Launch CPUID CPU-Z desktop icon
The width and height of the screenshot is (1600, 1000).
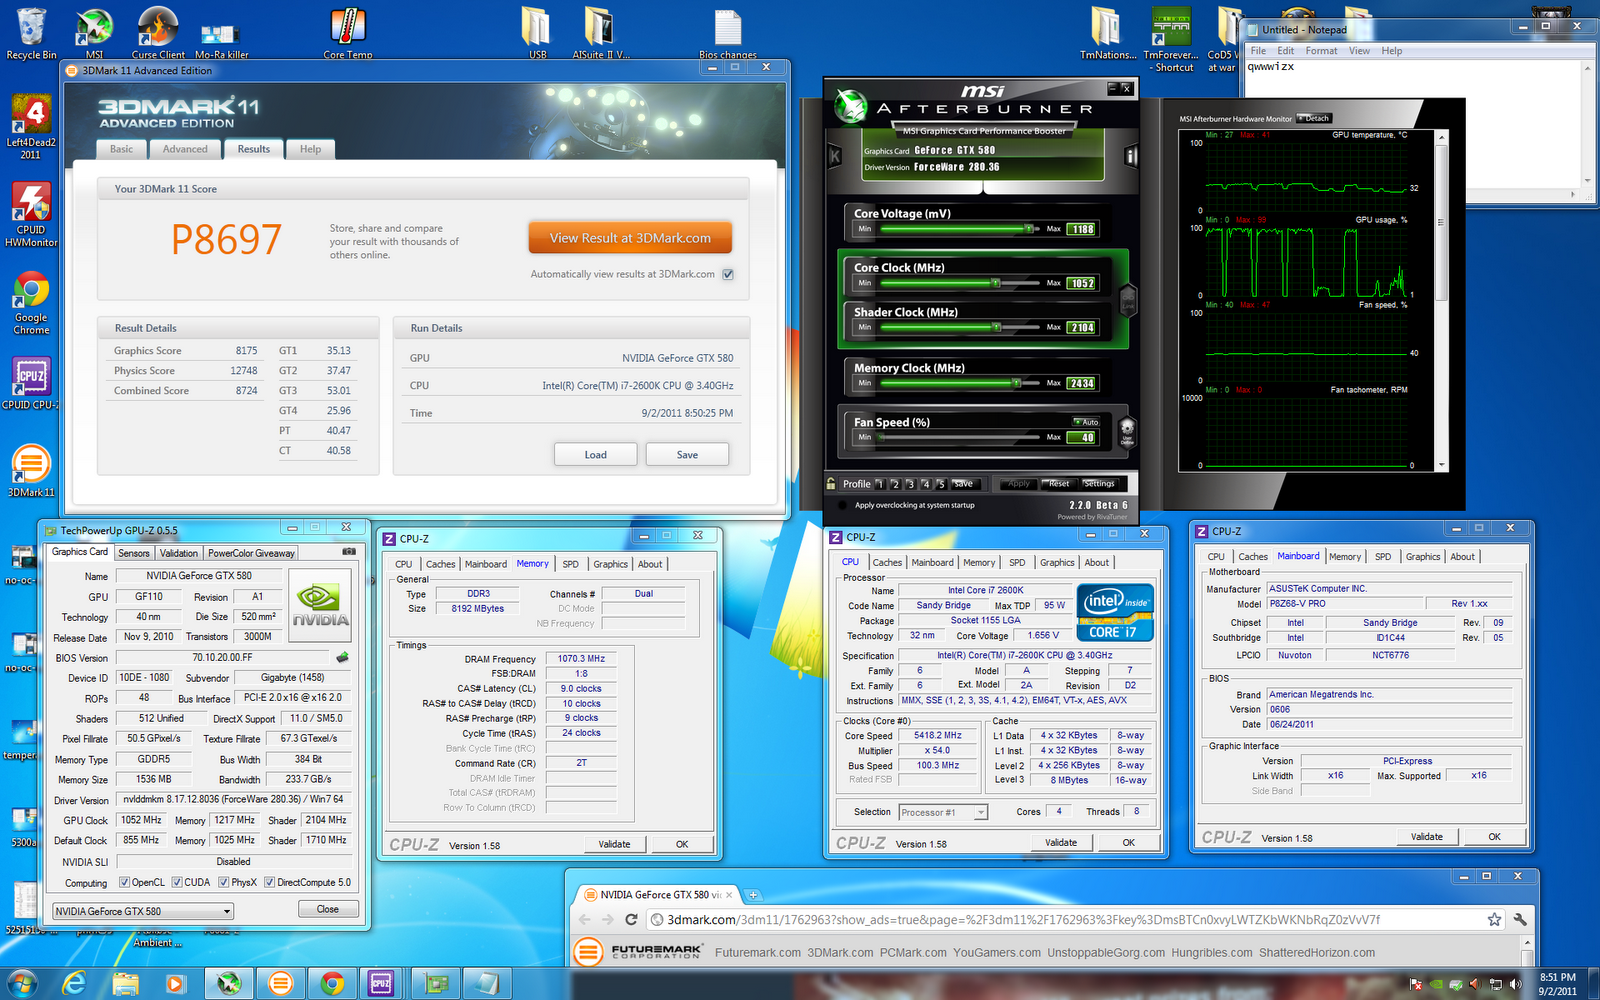[31, 382]
